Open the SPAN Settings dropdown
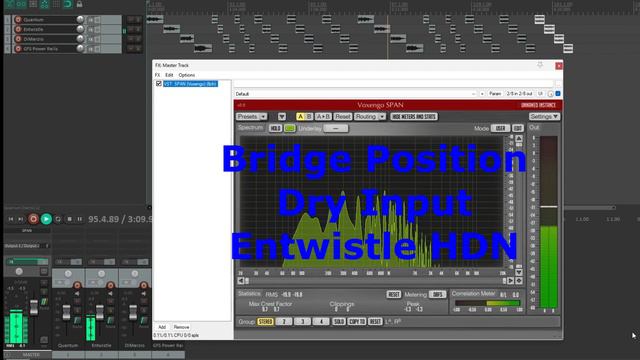 pos(544,117)
